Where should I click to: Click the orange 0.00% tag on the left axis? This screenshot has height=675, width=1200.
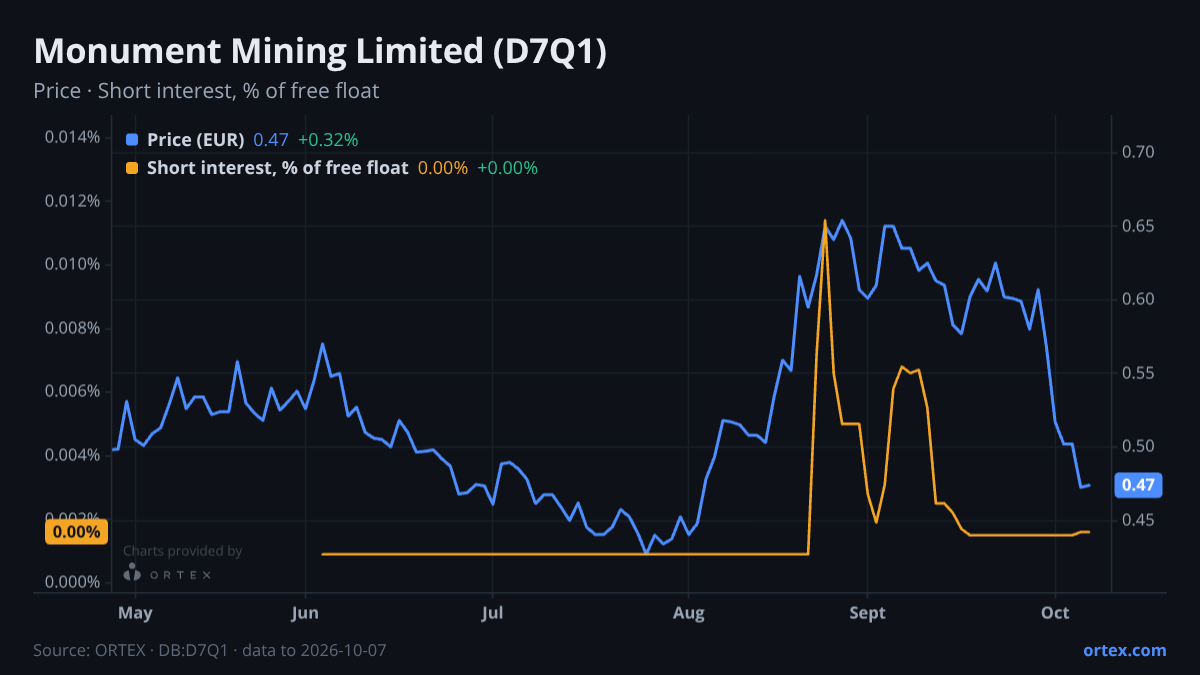(x=75, y=532)
